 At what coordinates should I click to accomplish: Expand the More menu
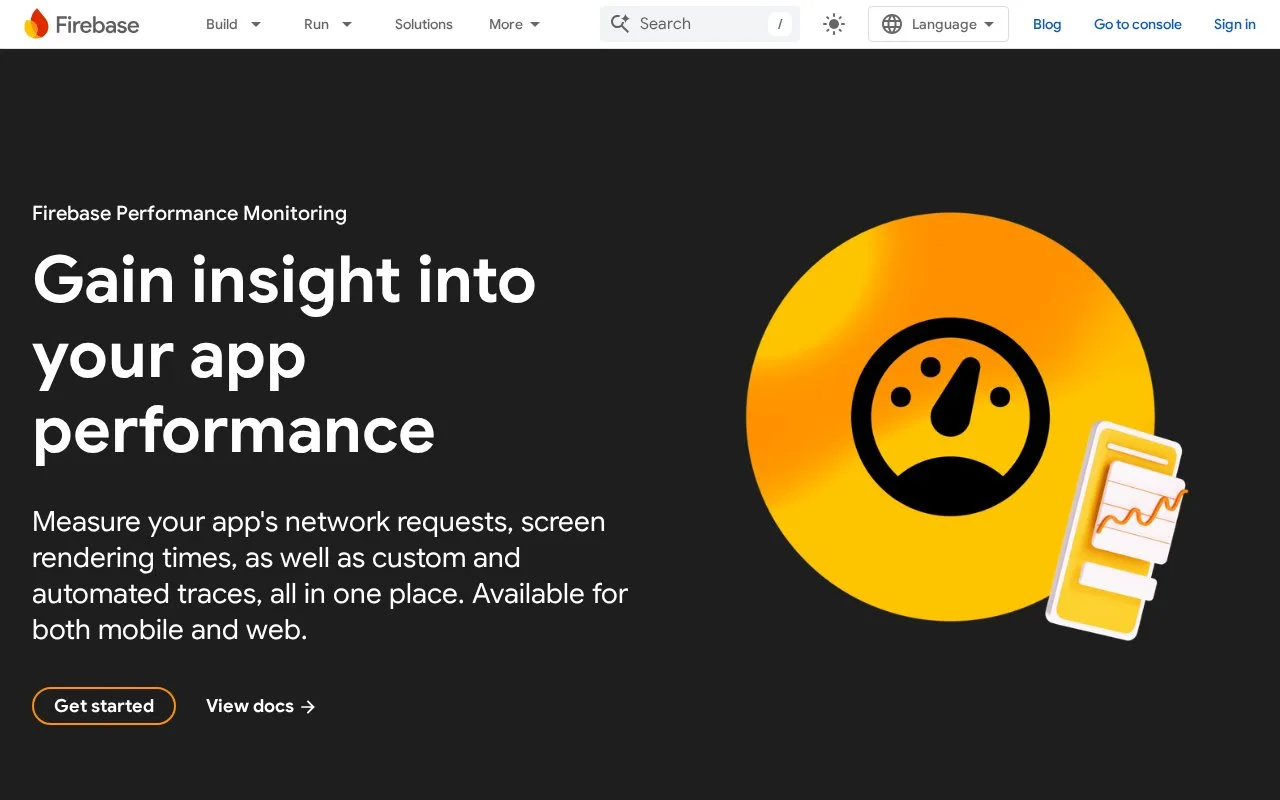click(515, 24)
